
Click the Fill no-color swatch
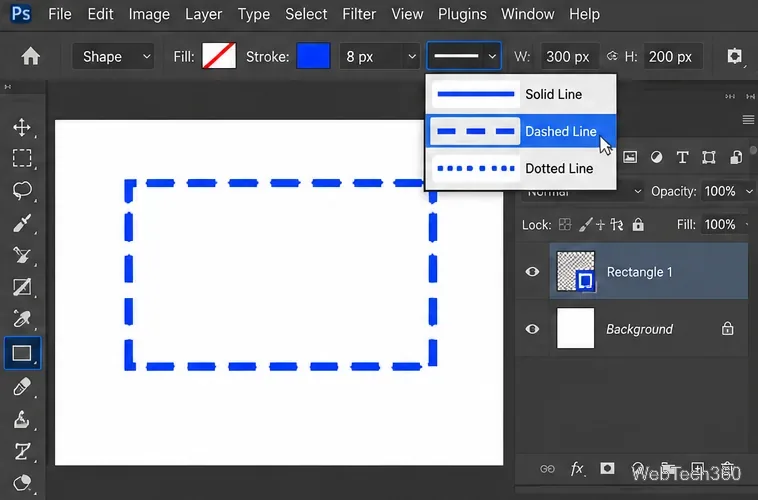(x=219, y=56)
